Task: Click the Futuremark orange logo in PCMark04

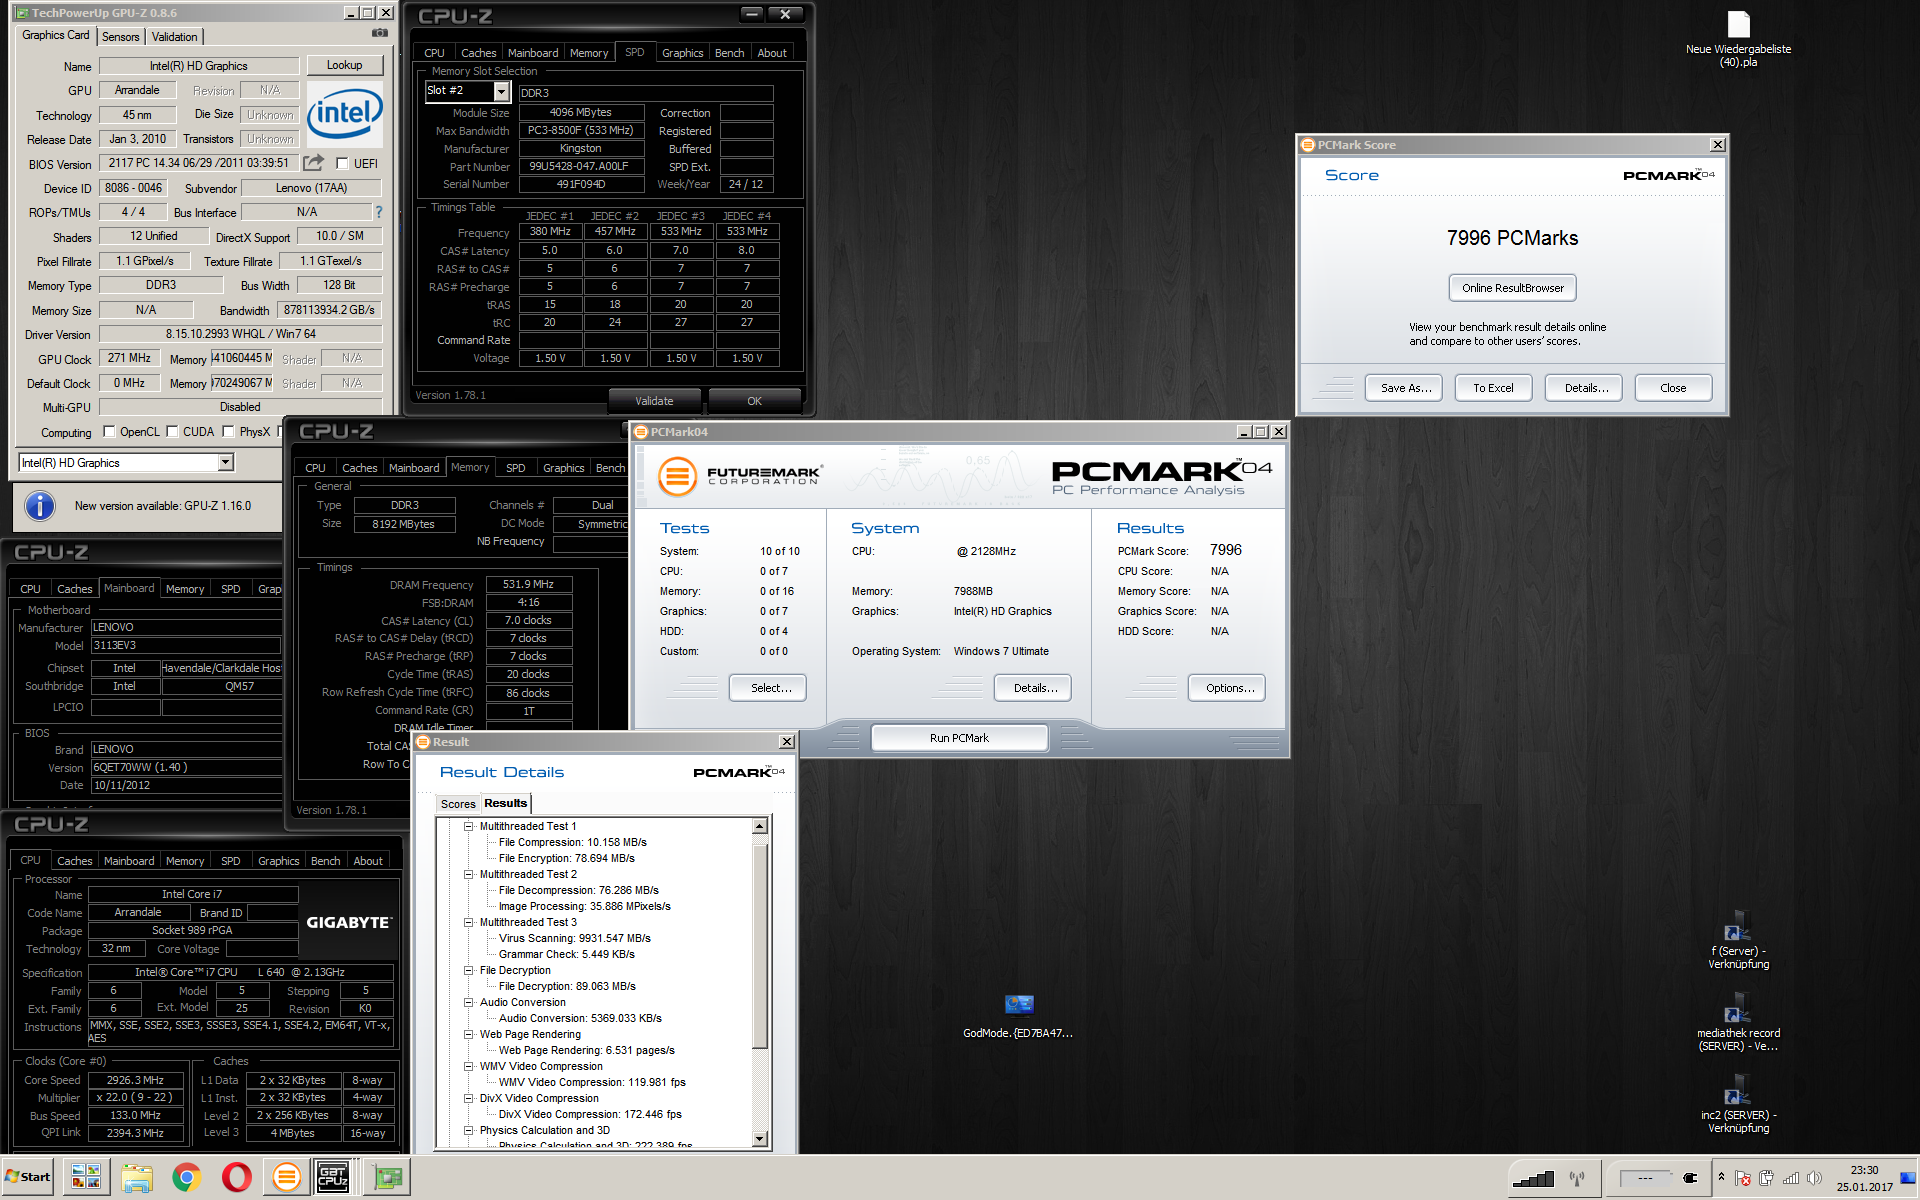Action: (x=677, y=476)
